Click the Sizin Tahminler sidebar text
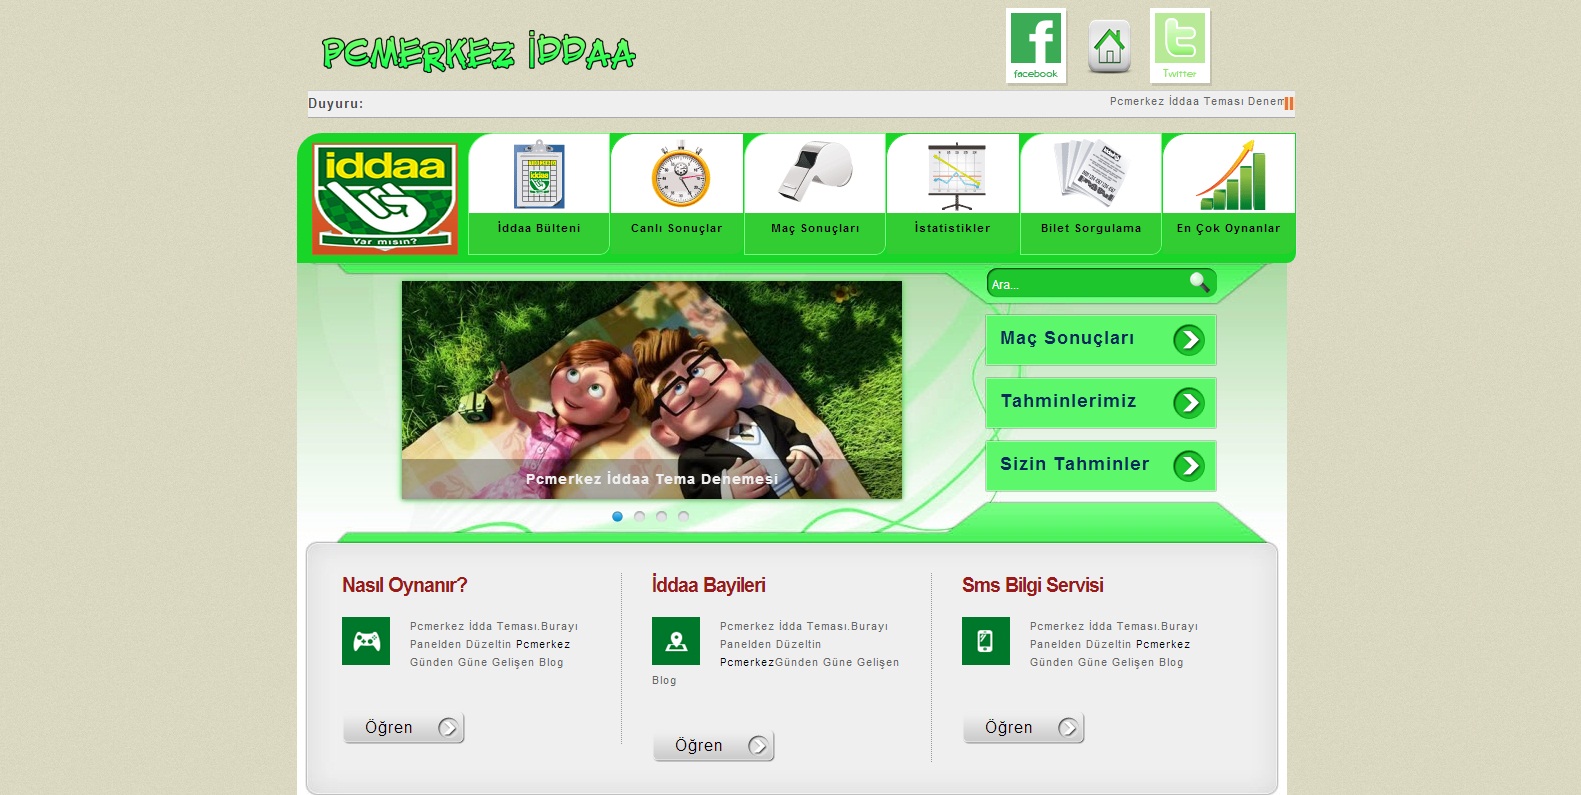1581x795 pixels. (1075, 464)
